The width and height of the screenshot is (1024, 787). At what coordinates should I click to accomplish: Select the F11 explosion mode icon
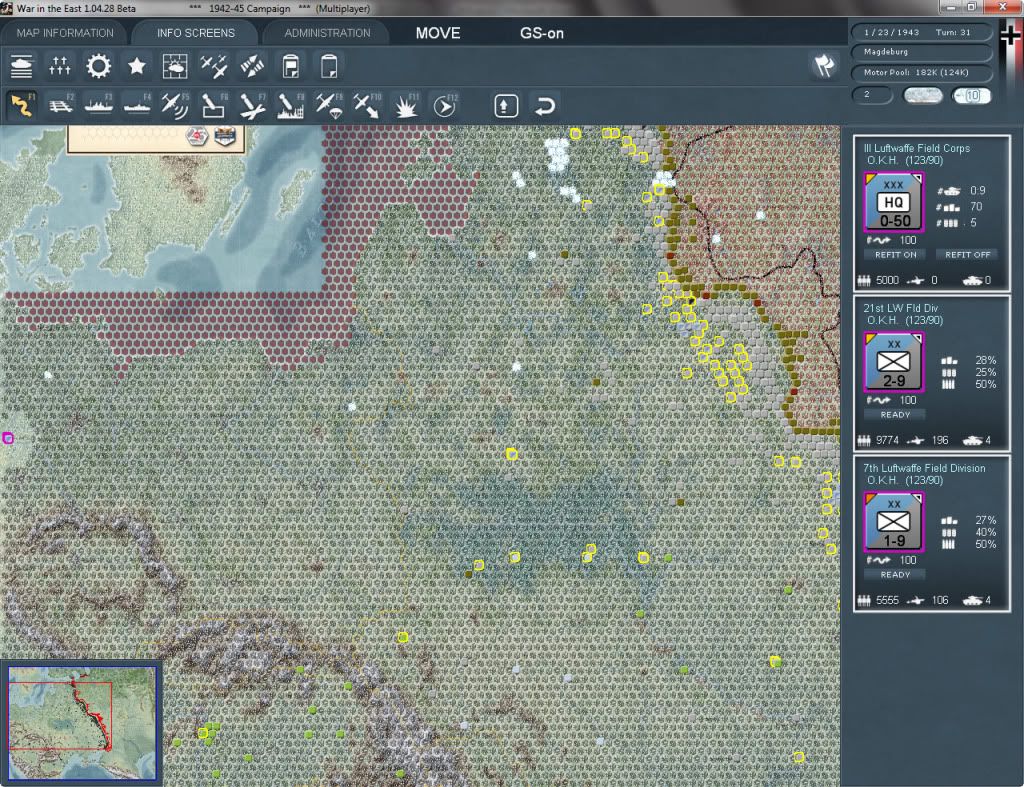406,105
